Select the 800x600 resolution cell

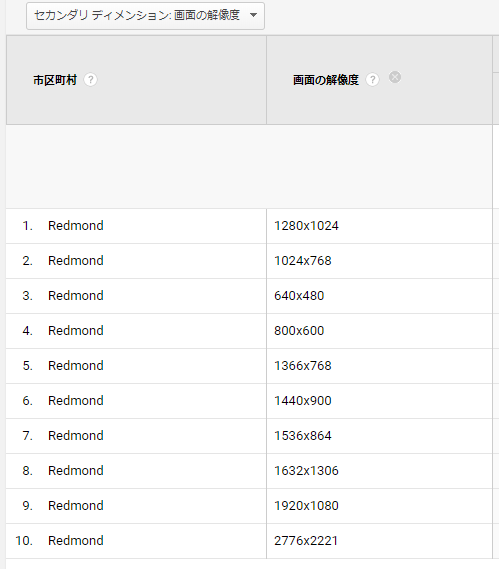point(379,331)
